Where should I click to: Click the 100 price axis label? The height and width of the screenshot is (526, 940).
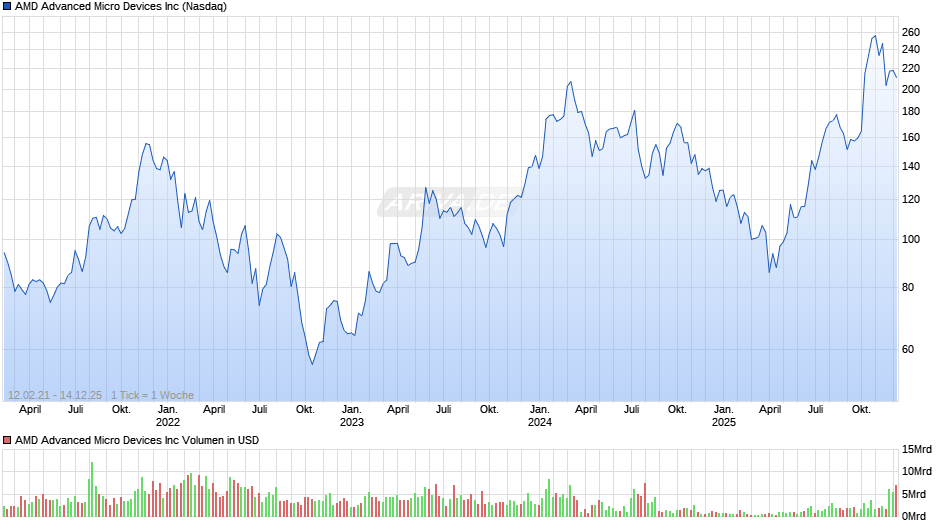911,239
